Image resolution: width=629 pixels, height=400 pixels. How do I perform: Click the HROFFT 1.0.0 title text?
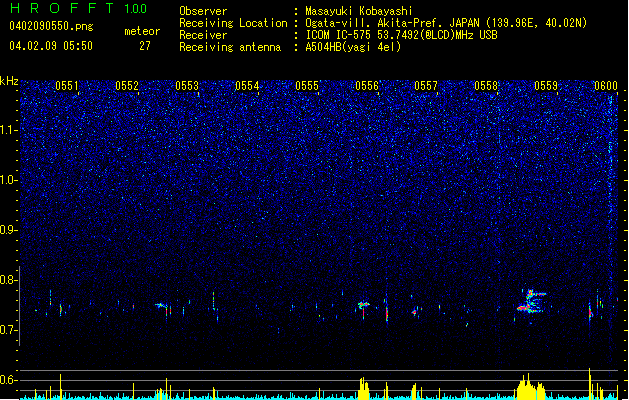coord(79,8)
